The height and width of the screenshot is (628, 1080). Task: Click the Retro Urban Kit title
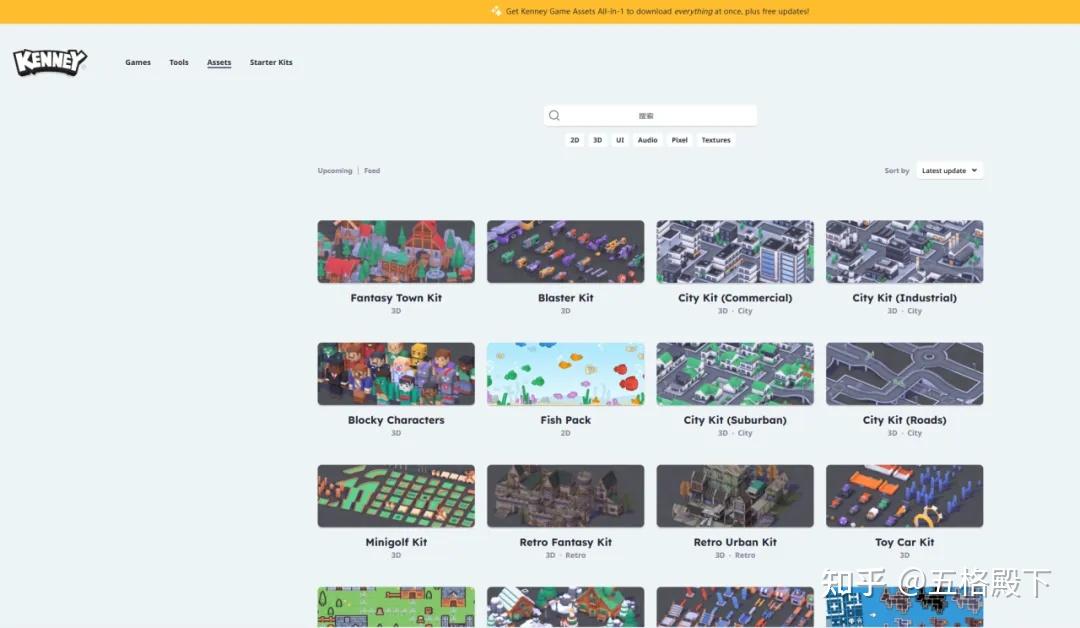pos(735,543)
